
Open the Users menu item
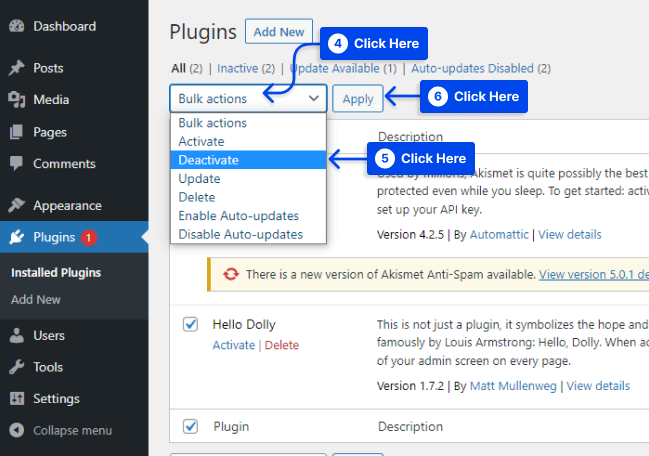74,335
